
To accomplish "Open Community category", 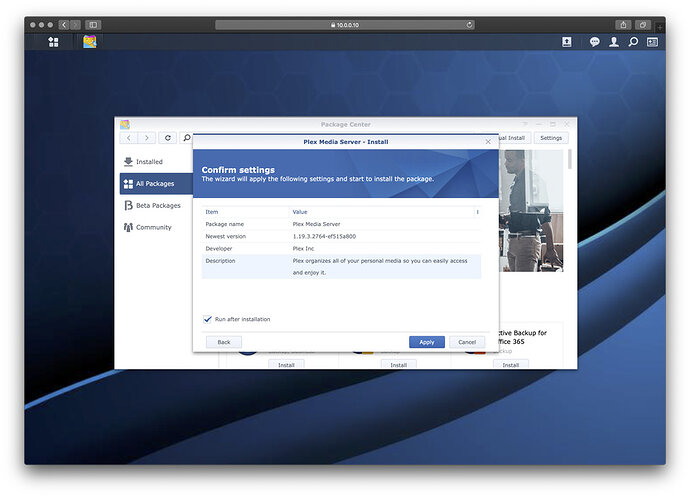I will tap(156, 227).
